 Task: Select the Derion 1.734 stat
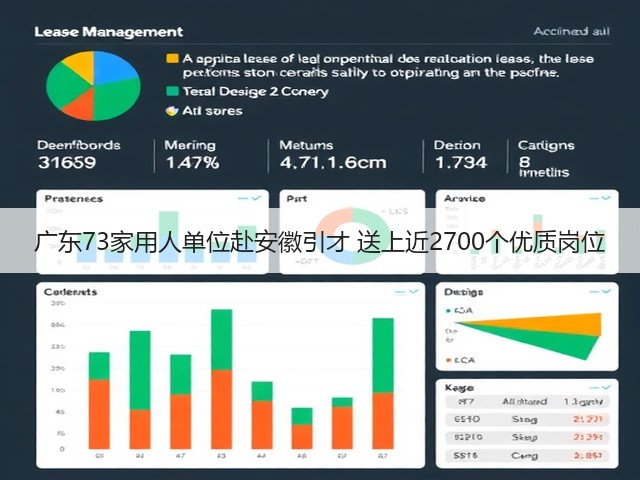(x=460, y=155)
